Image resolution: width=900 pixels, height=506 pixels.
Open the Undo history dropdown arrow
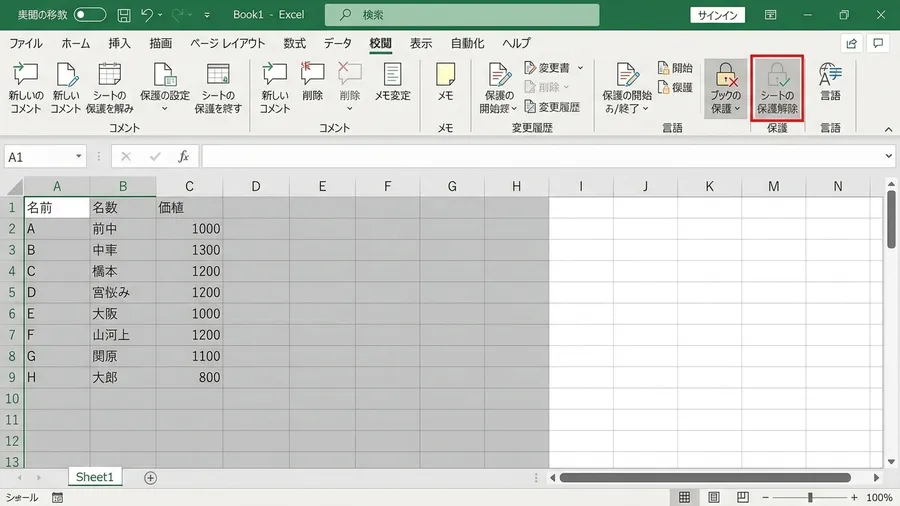(160, 15)
